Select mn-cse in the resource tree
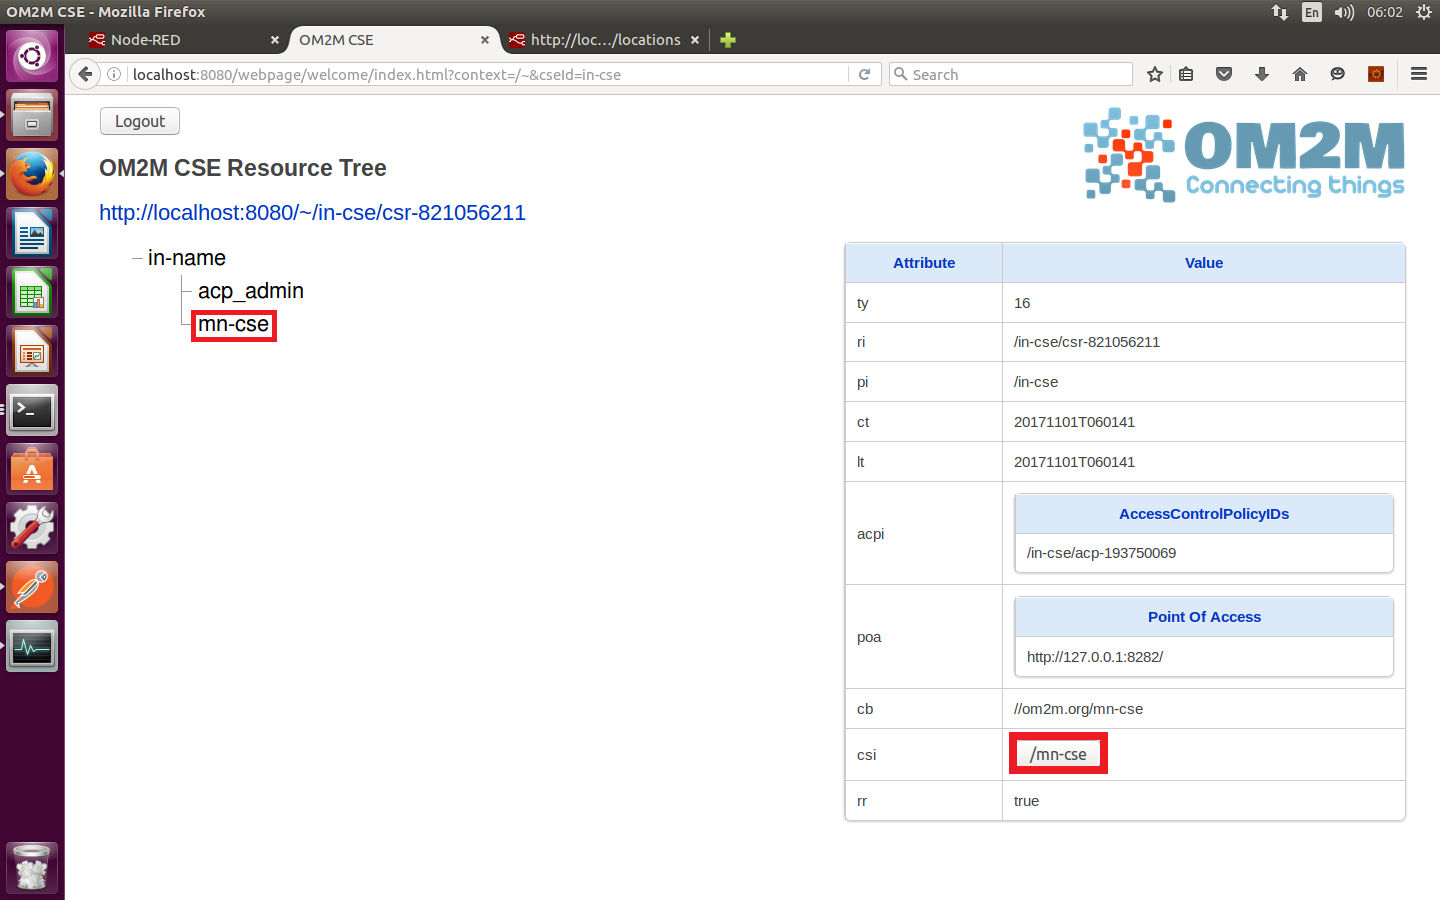 point(233,324)
